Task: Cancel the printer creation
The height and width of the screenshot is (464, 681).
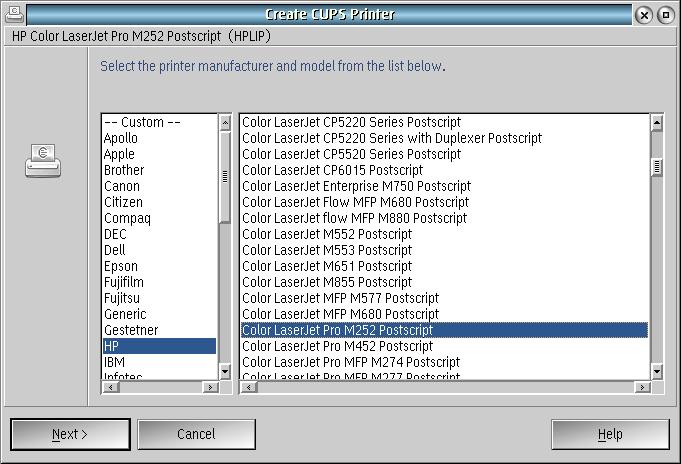Action: 196,434
